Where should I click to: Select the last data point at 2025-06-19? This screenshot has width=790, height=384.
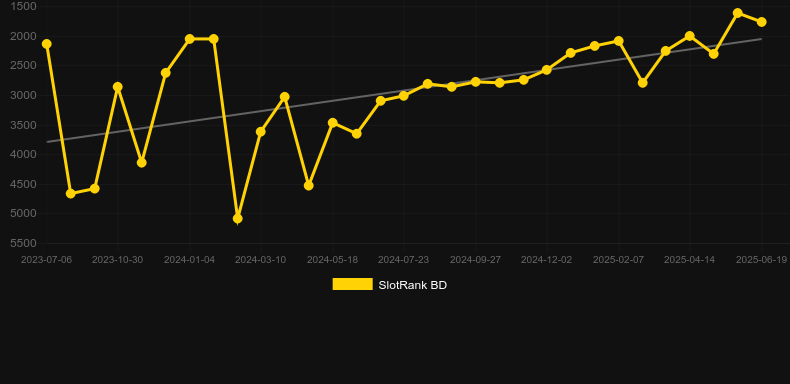761,22
